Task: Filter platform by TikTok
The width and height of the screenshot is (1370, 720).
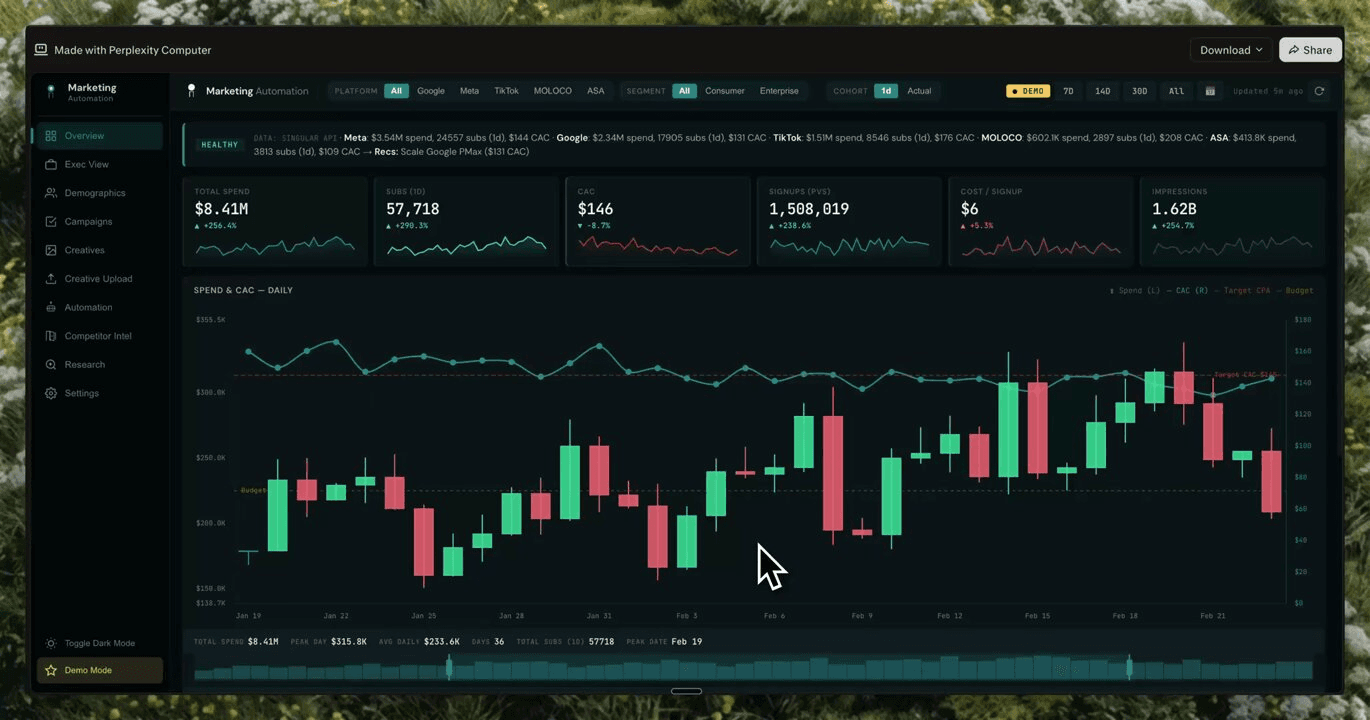Action: pos(506,91)
